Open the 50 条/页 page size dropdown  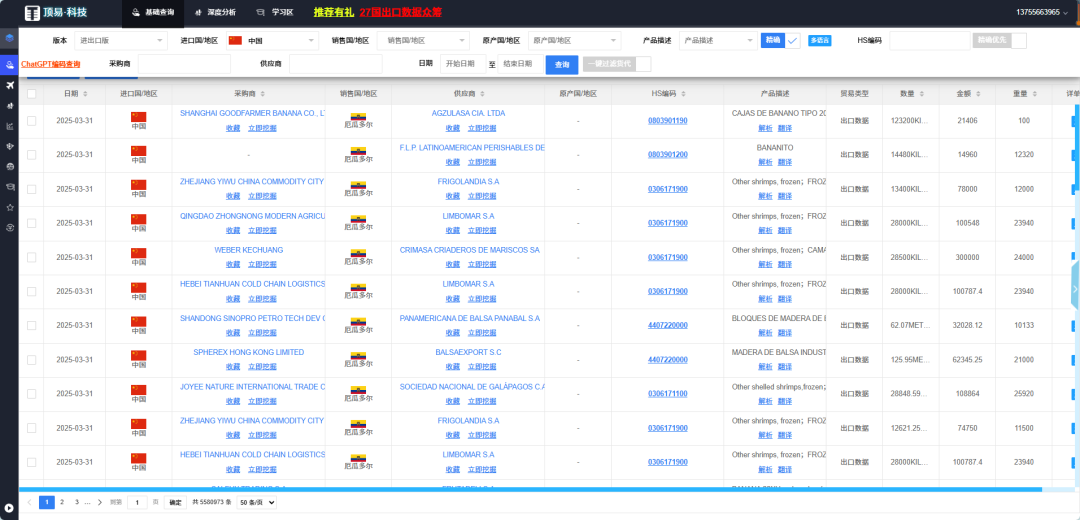pyautogui.click(x=256, y=503)
